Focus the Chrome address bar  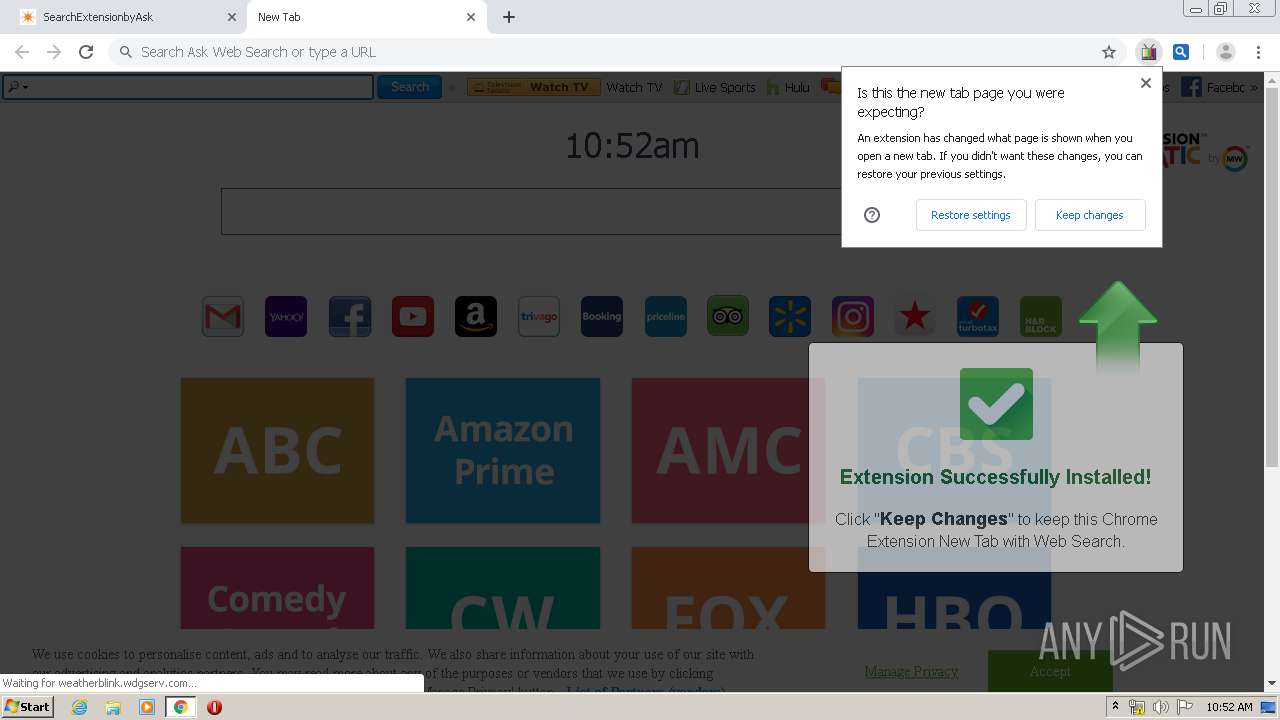[615, 52]
